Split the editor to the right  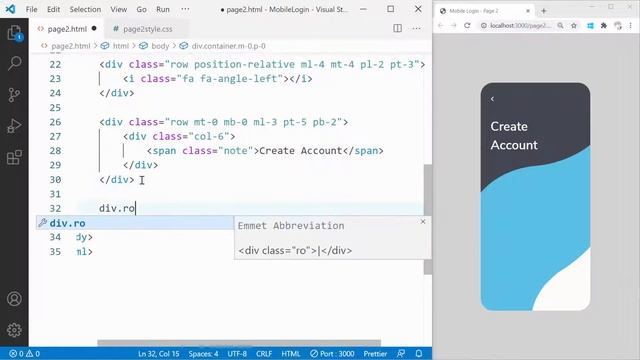pyautogui.click(x=397, y=28)
